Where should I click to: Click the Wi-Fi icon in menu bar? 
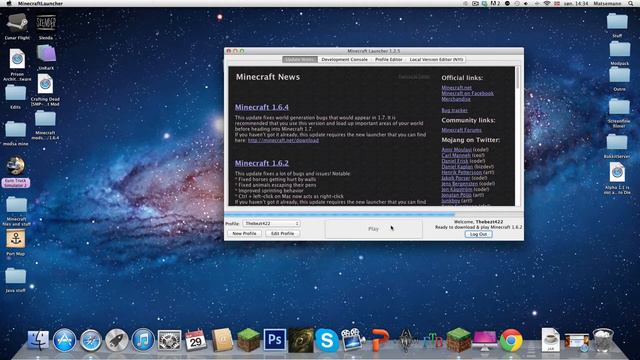[x=546, y=3]
